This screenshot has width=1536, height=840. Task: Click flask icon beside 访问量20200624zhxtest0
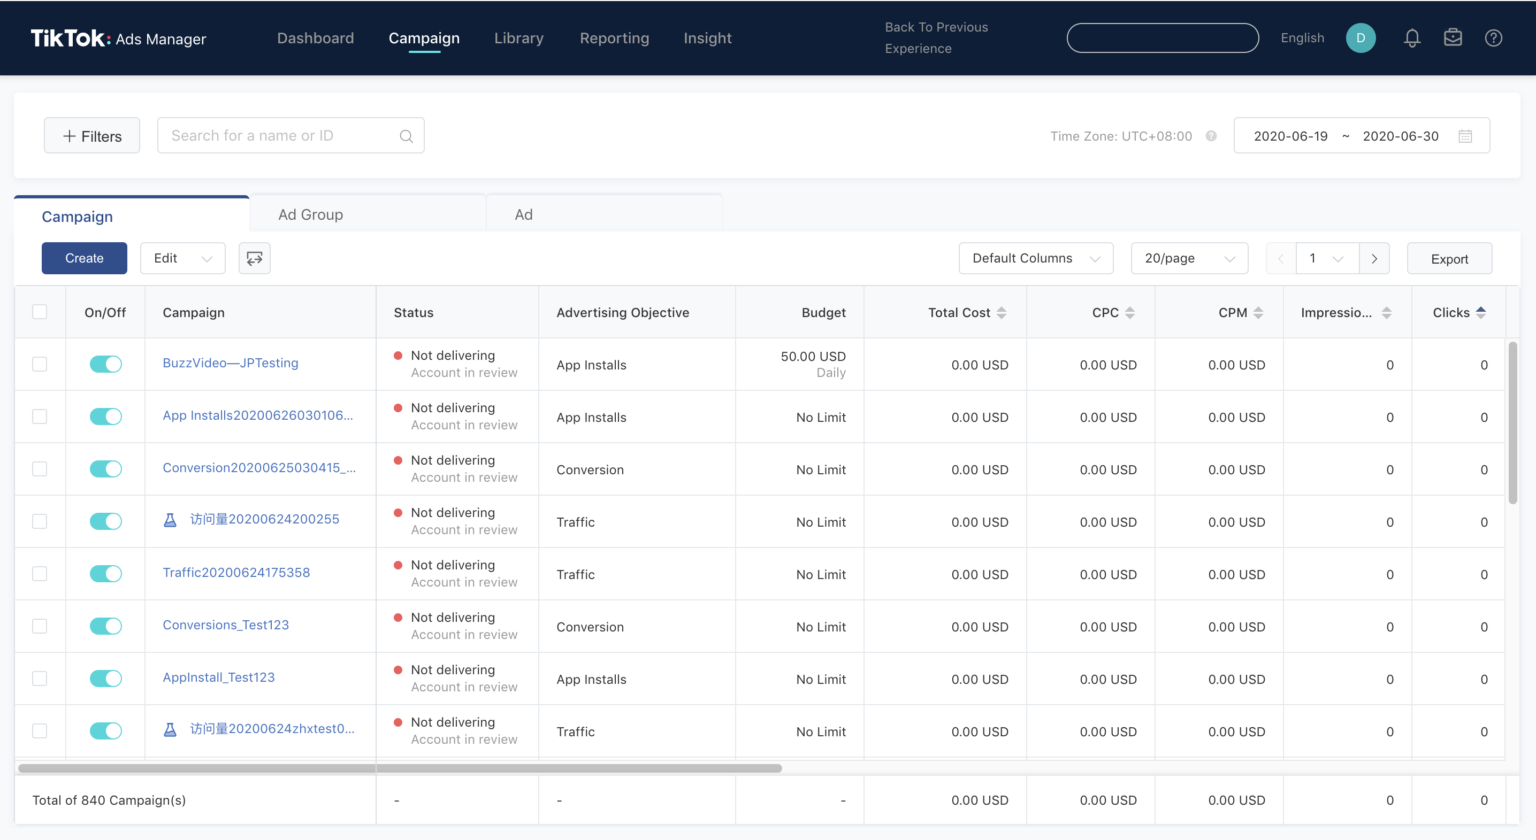coord(170,730)
